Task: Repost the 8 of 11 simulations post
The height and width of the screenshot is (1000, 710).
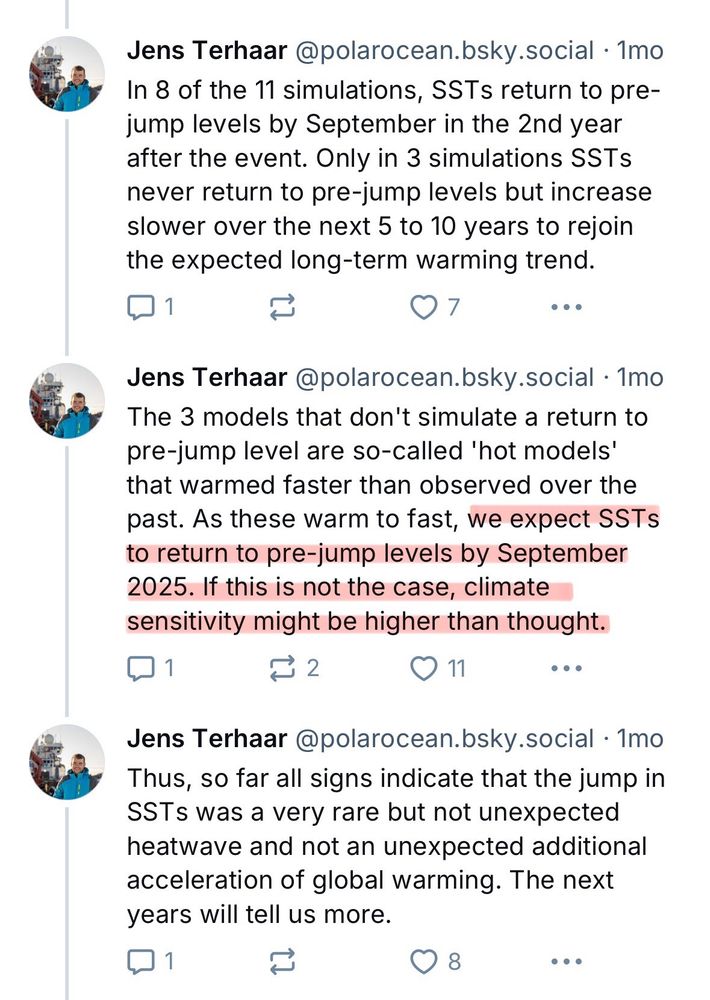Action: (x=282, y=307)
